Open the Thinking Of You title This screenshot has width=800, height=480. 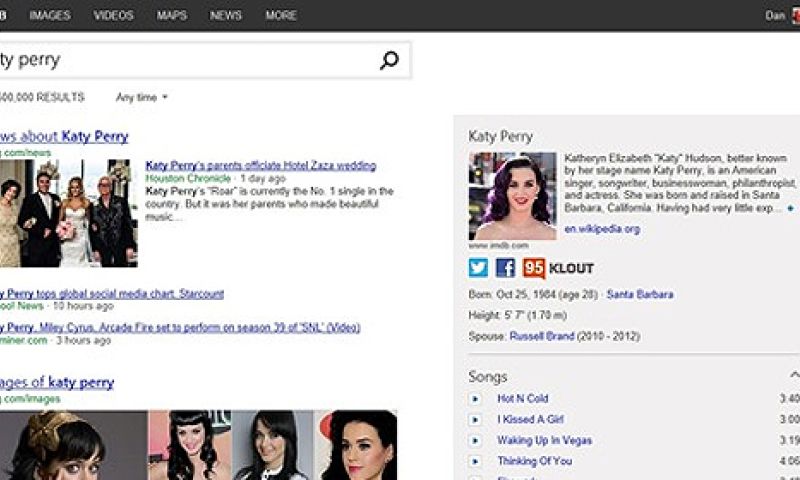[x=534, y=461]
